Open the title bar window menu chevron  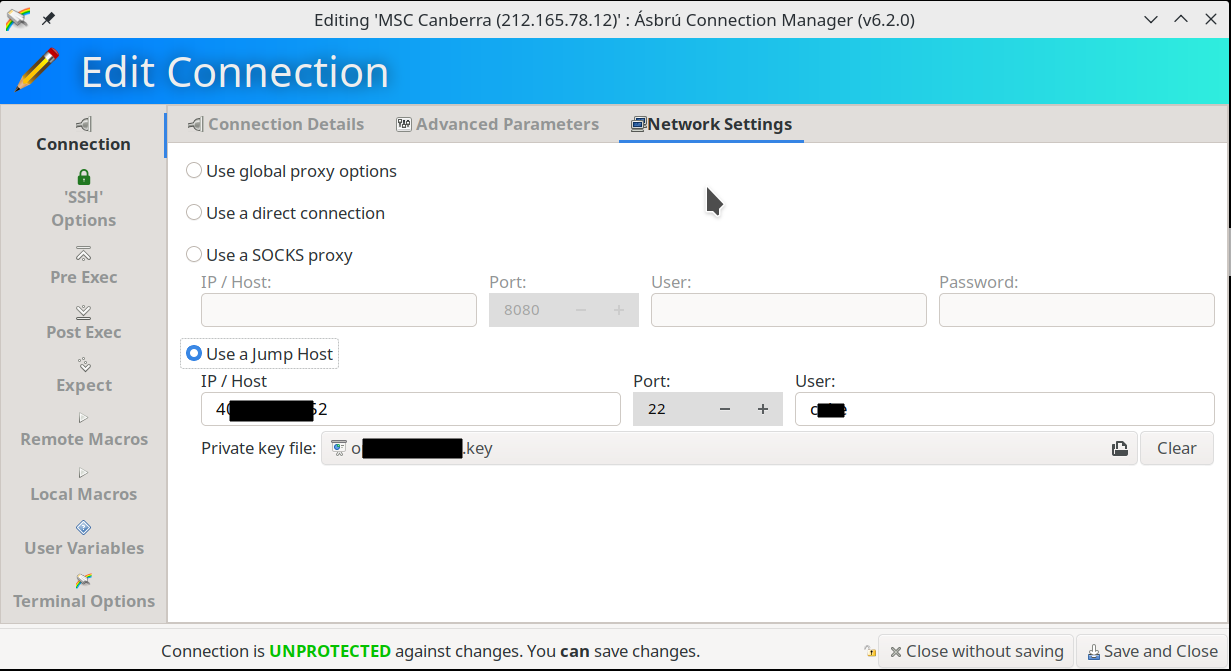(x=1150, y=19)
